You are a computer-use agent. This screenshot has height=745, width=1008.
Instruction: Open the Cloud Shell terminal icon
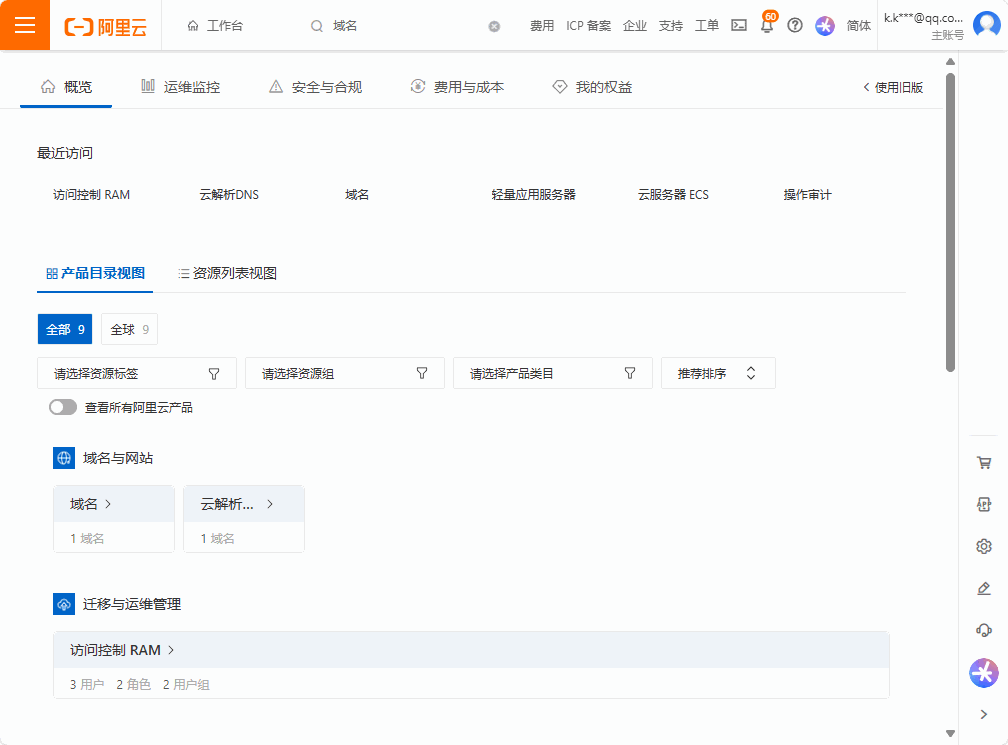739,25
